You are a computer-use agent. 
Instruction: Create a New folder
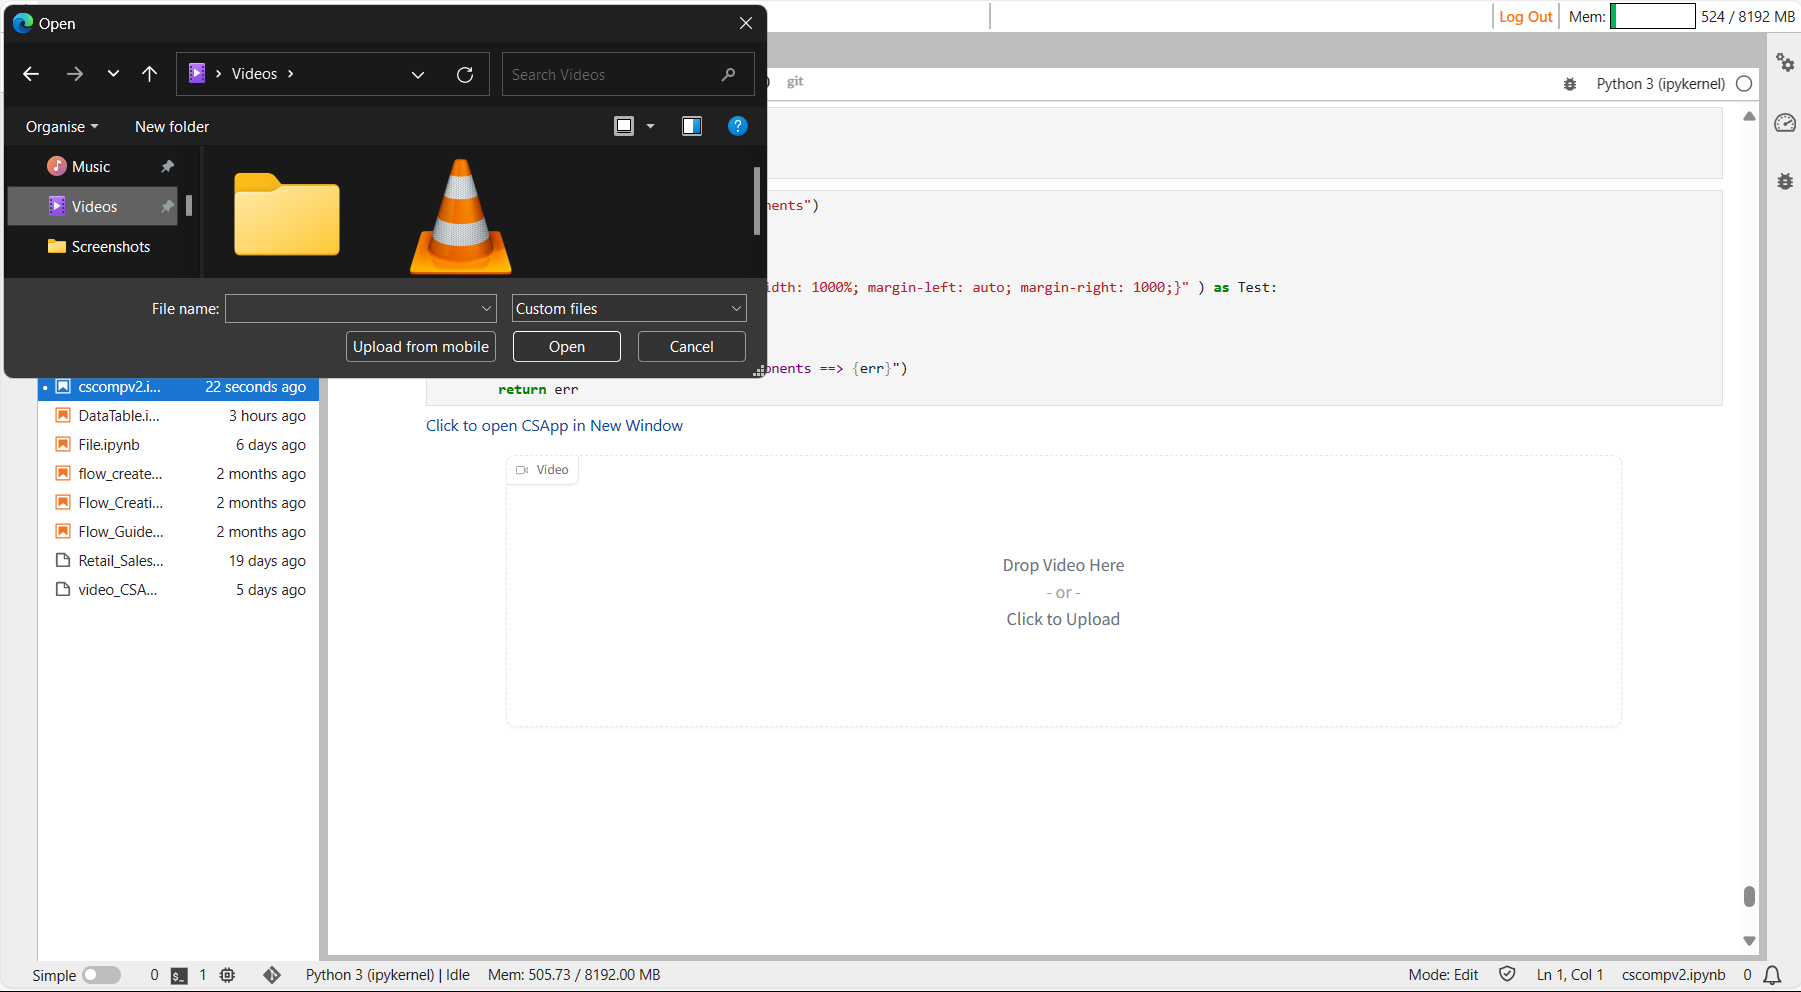tap(172, 127)
